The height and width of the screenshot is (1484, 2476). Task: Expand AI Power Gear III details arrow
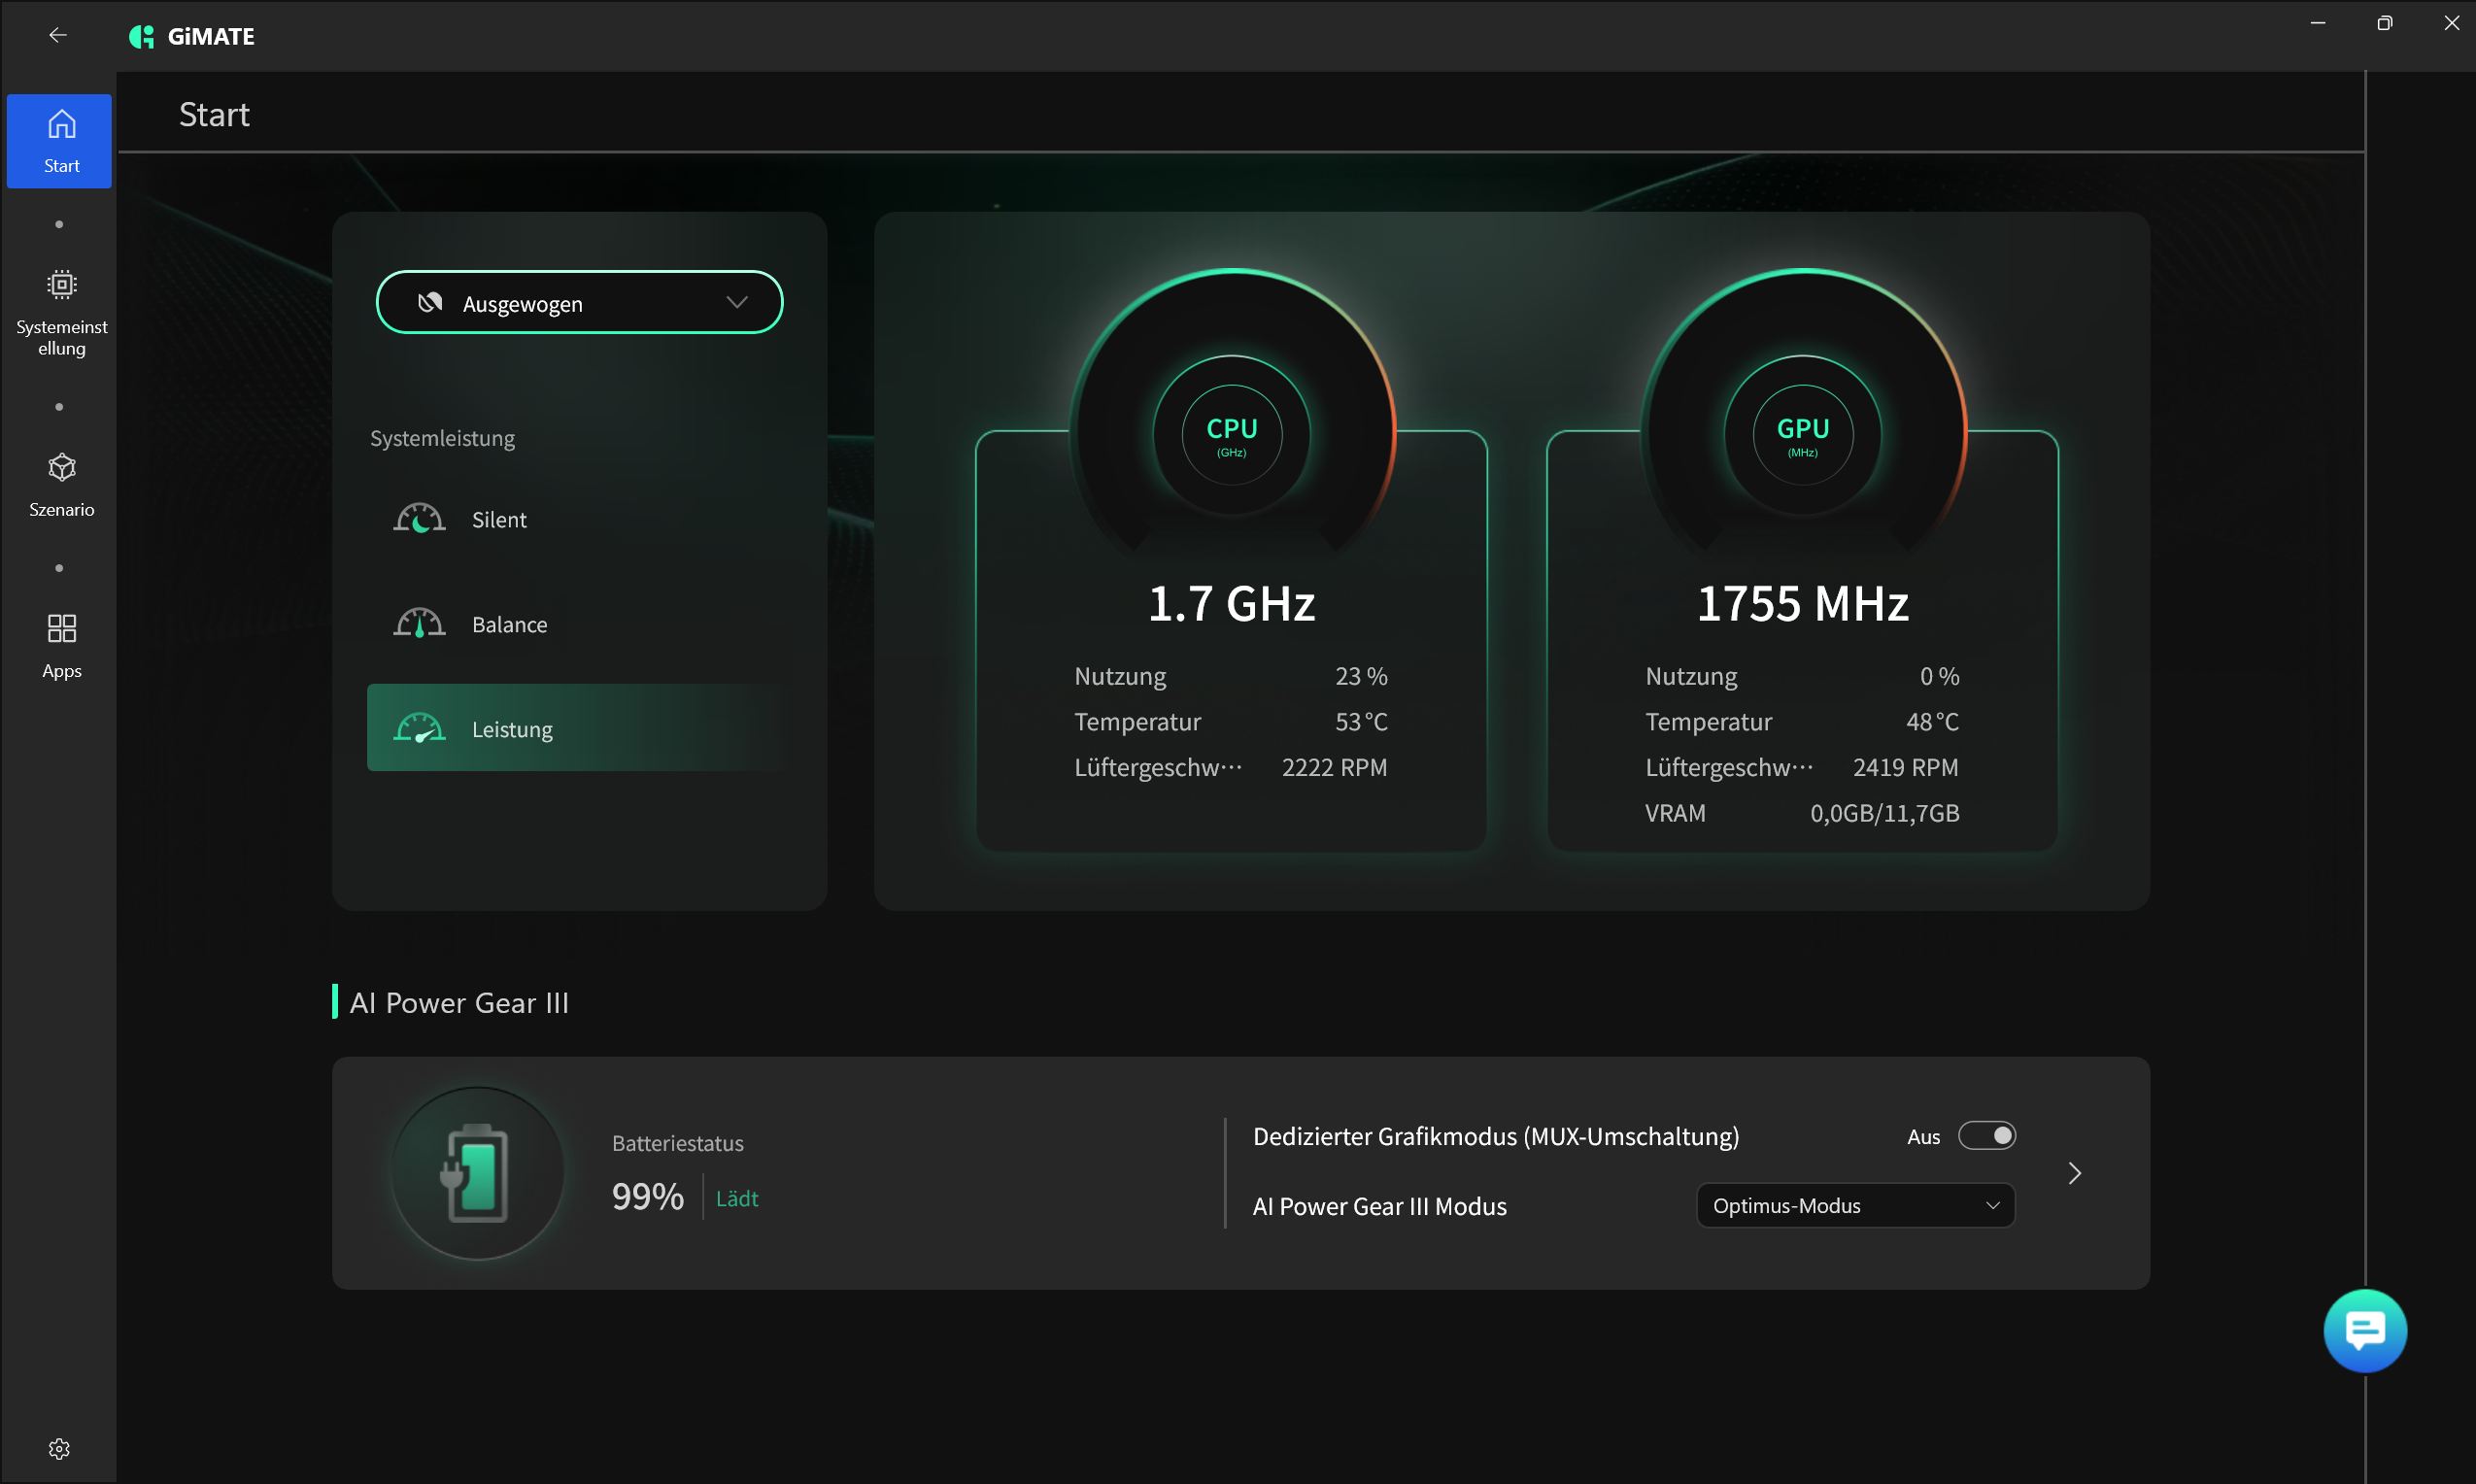2074,1173
